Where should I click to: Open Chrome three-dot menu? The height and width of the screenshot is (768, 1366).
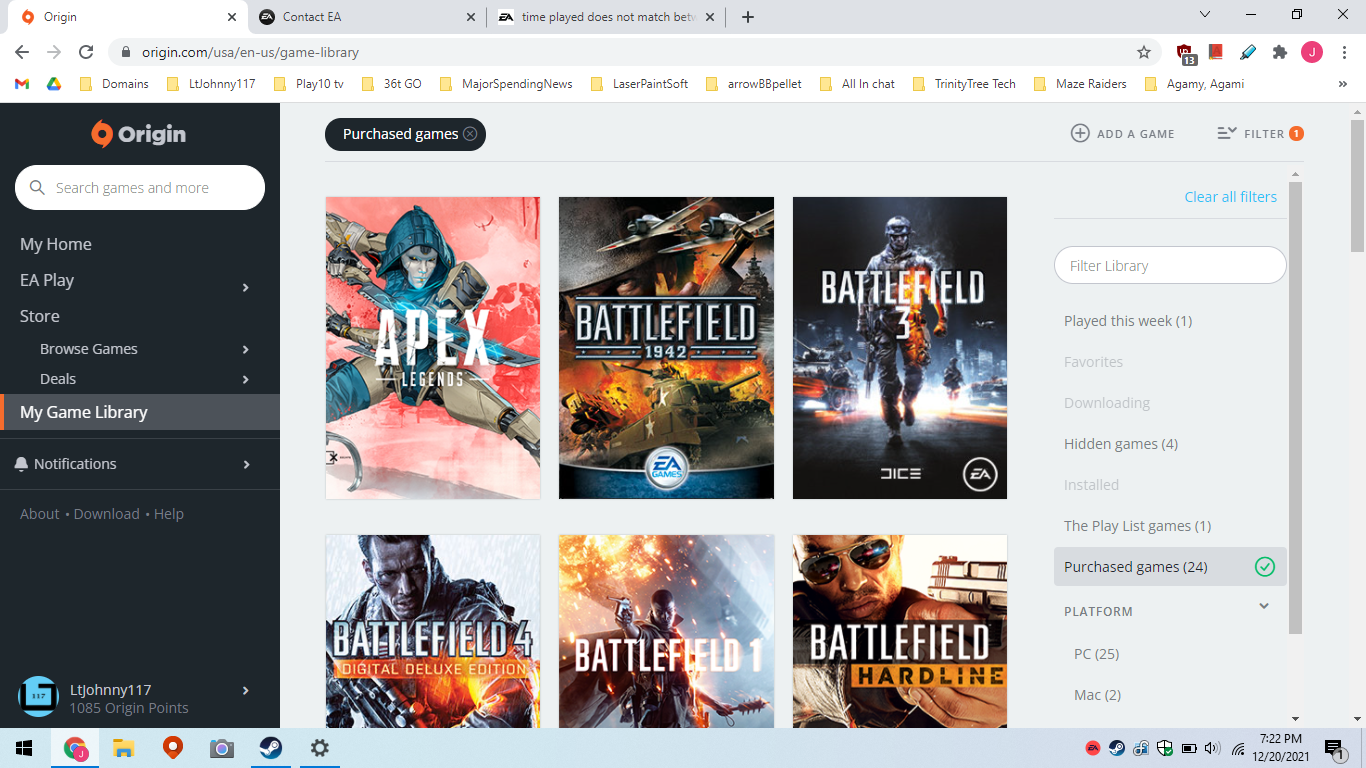(1345, 52)
